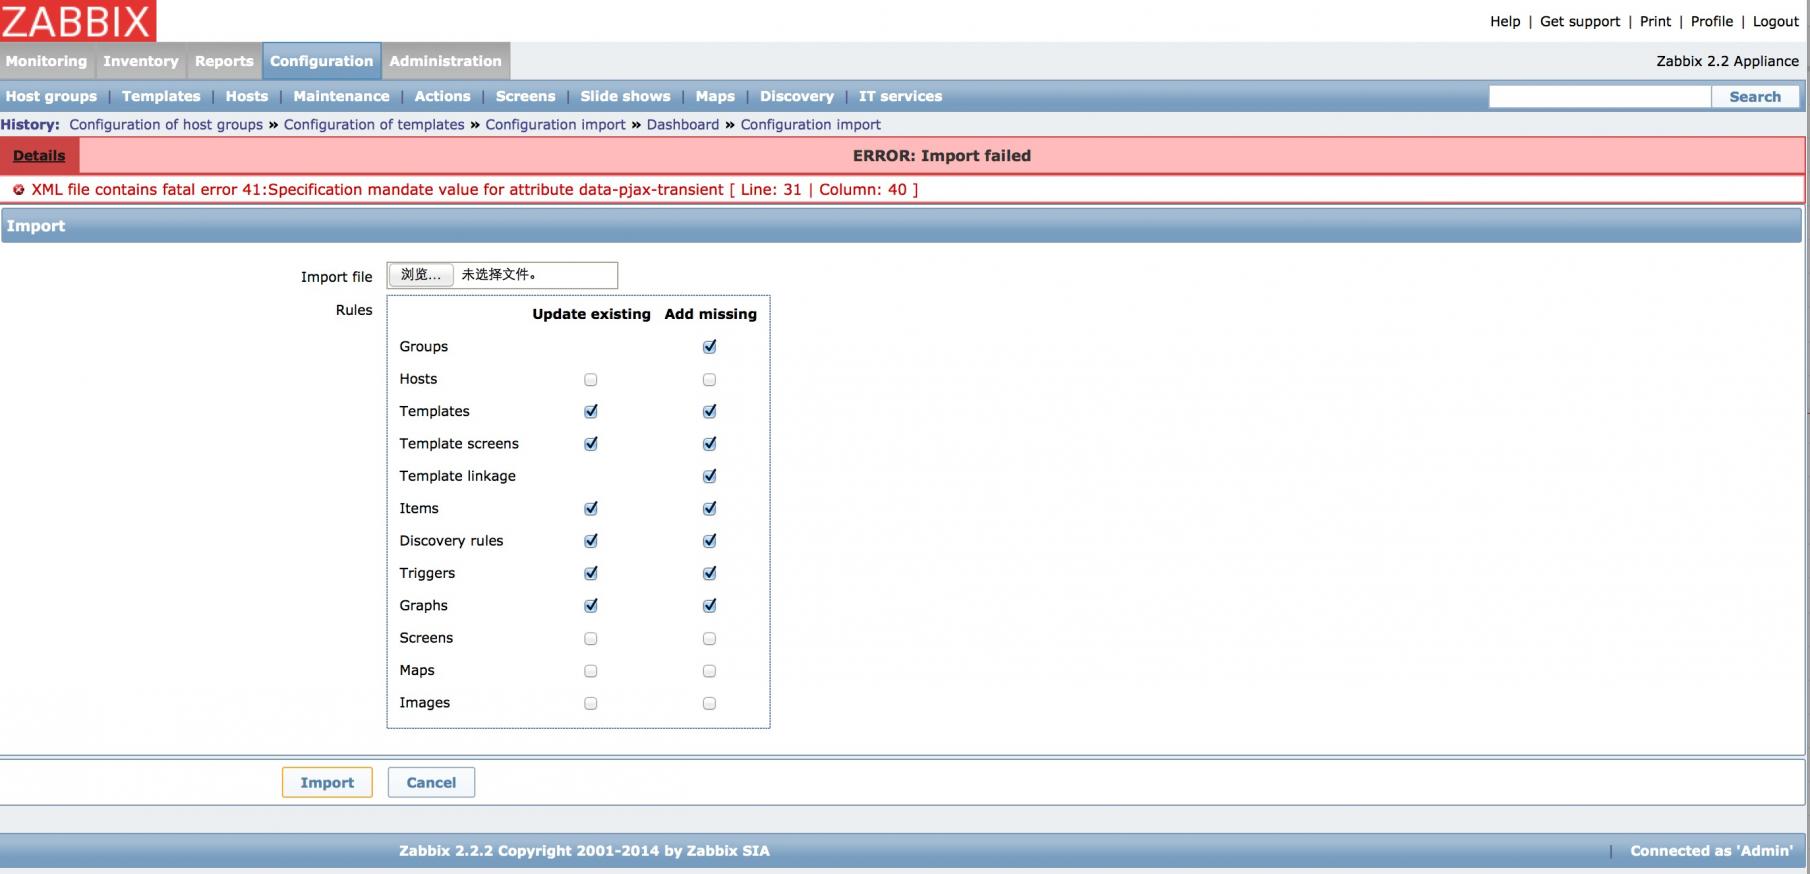This screenshot has height=874, width=1810.
Task: Toggle Update existing for Template screens
Action: [x=590, y=444]
